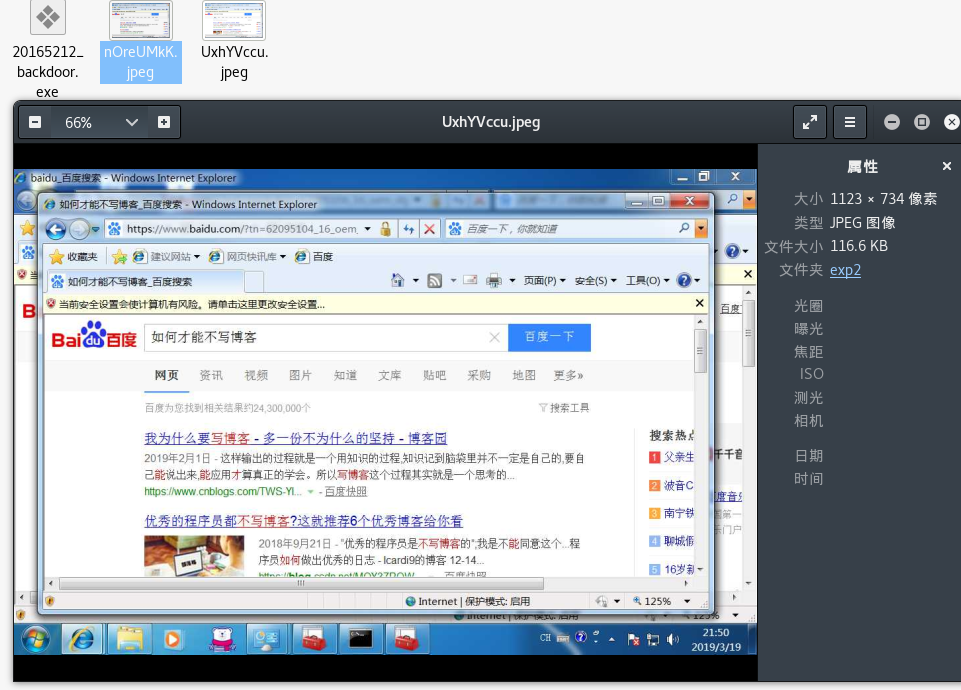Open the 安全(S) menu
This screenshot has height=690, width=961.
pos(595,281)
